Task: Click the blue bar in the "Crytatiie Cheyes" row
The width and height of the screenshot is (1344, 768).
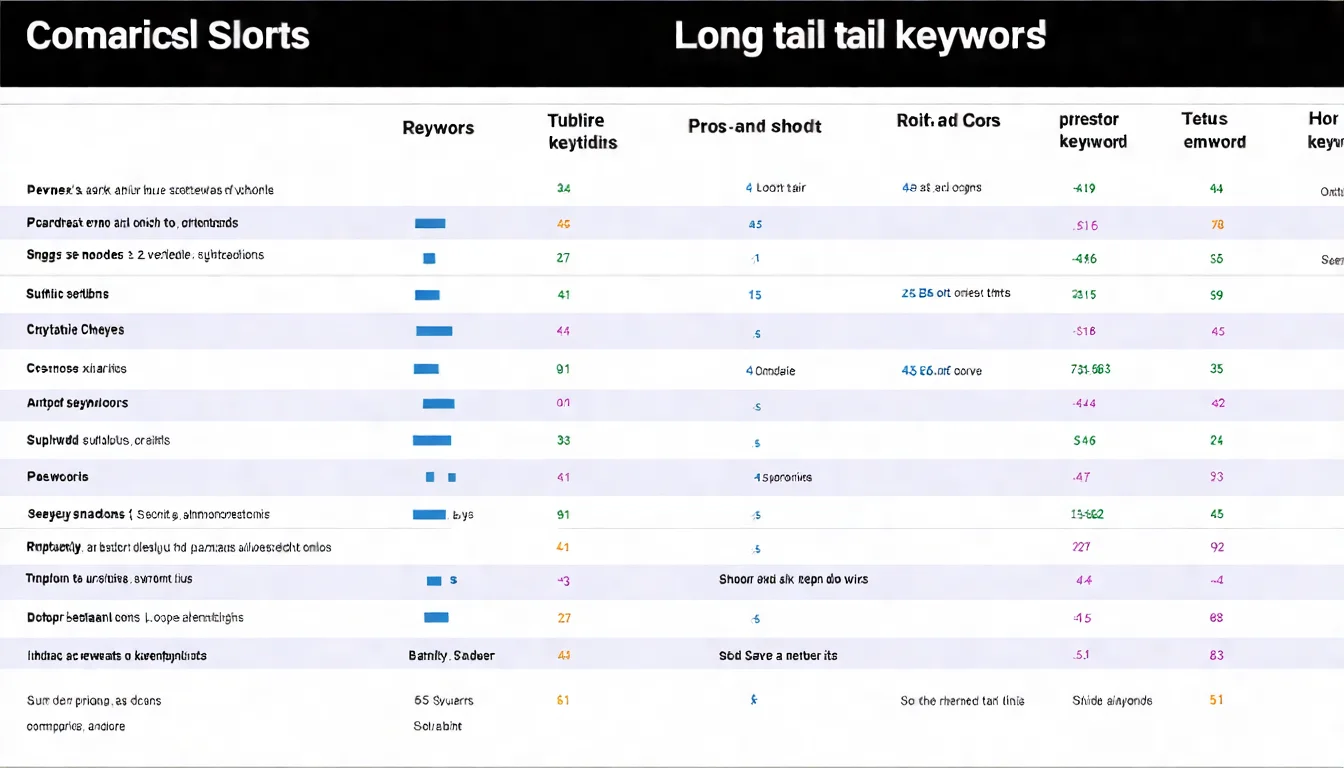Action: (x=434, y=331)
